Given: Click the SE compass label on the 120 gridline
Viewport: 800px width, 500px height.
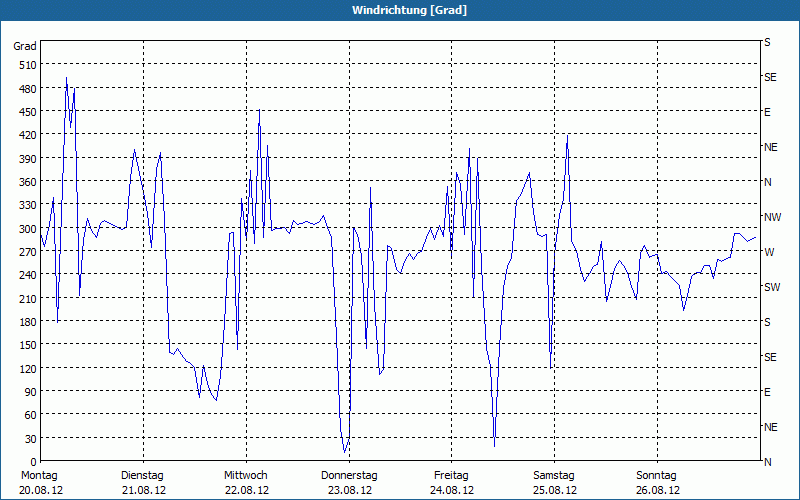Looking at the screenshot, I should point(770,357).
